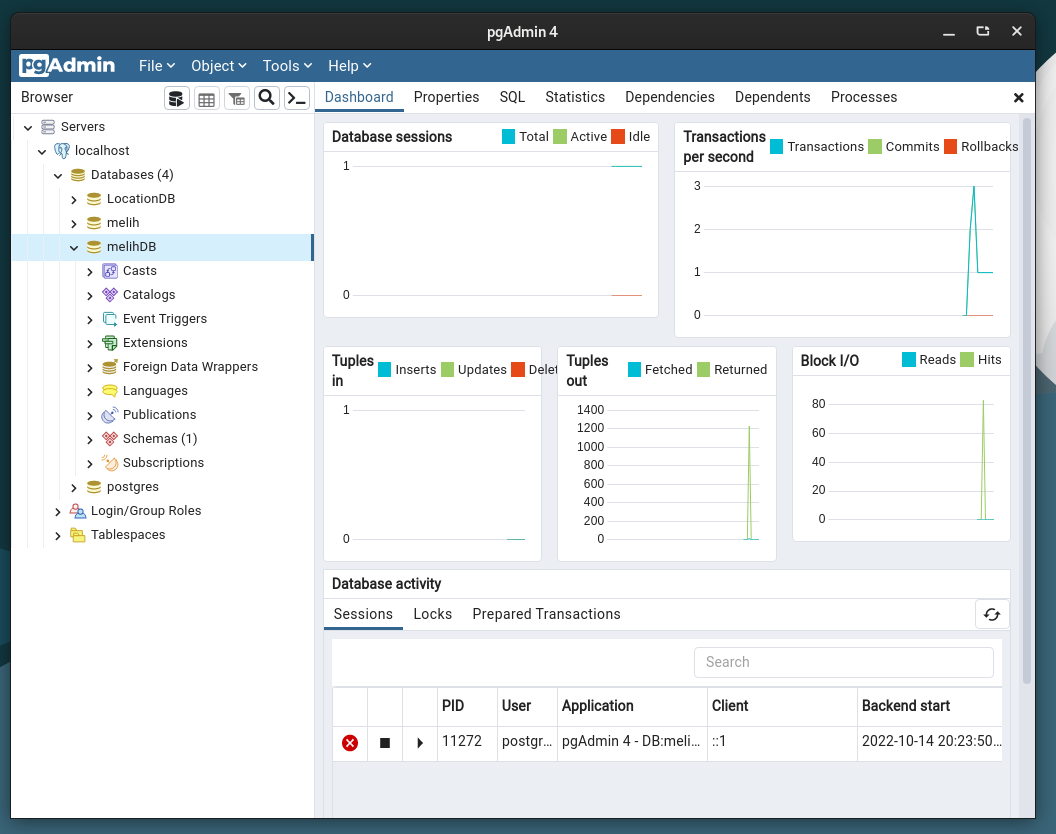1056x834 pixels.
Task: Click the localhost elephant server icon
Action: (62, 151)
